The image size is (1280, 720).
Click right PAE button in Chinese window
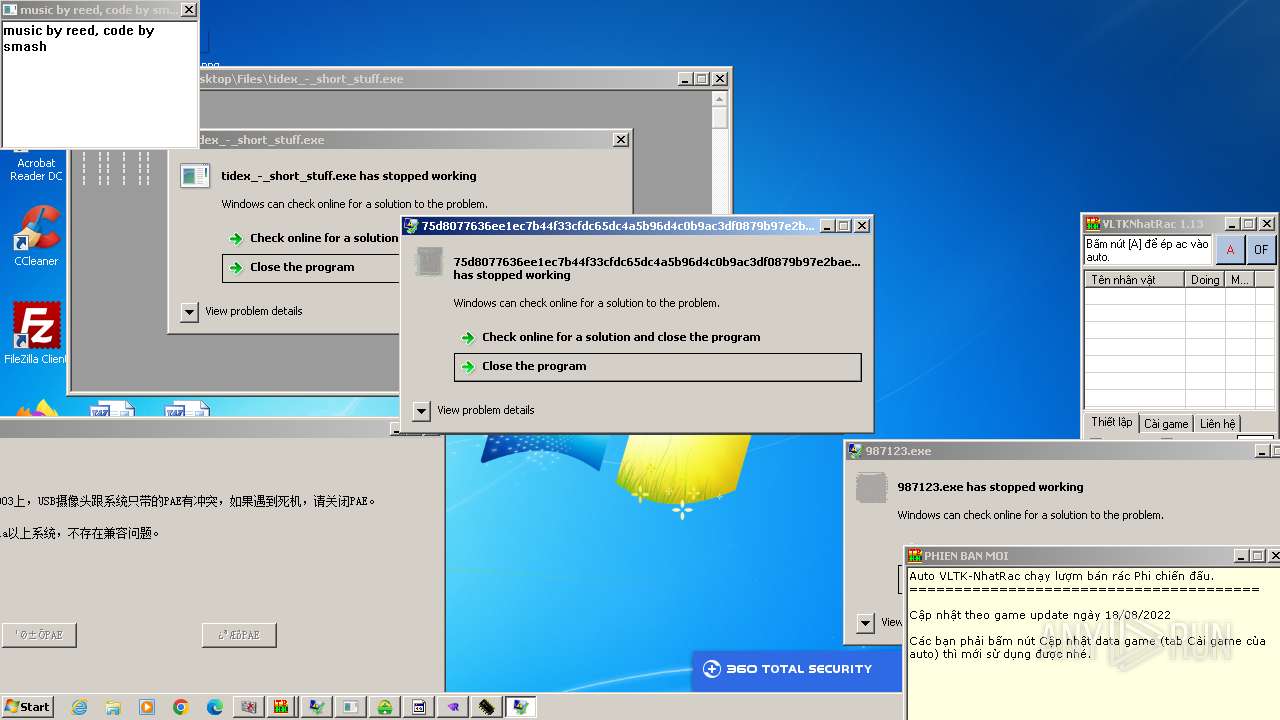pos(239,635)
